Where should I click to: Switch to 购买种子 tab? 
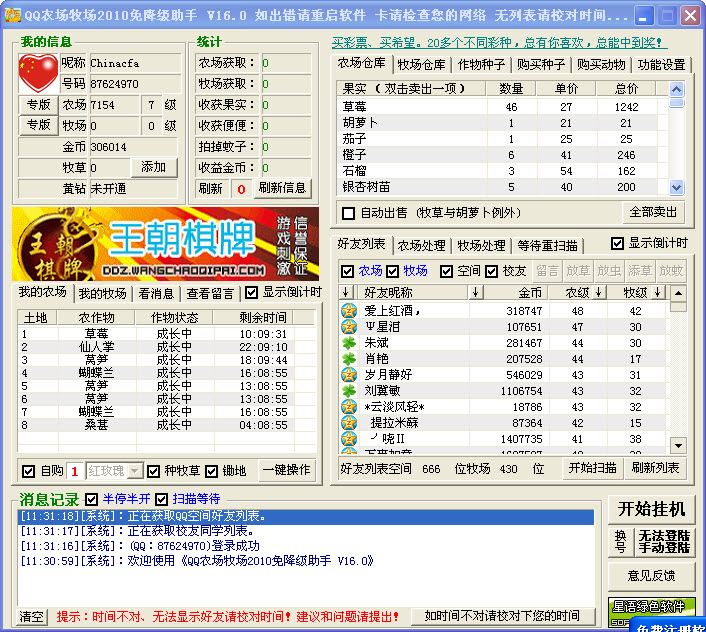(541, 65)
